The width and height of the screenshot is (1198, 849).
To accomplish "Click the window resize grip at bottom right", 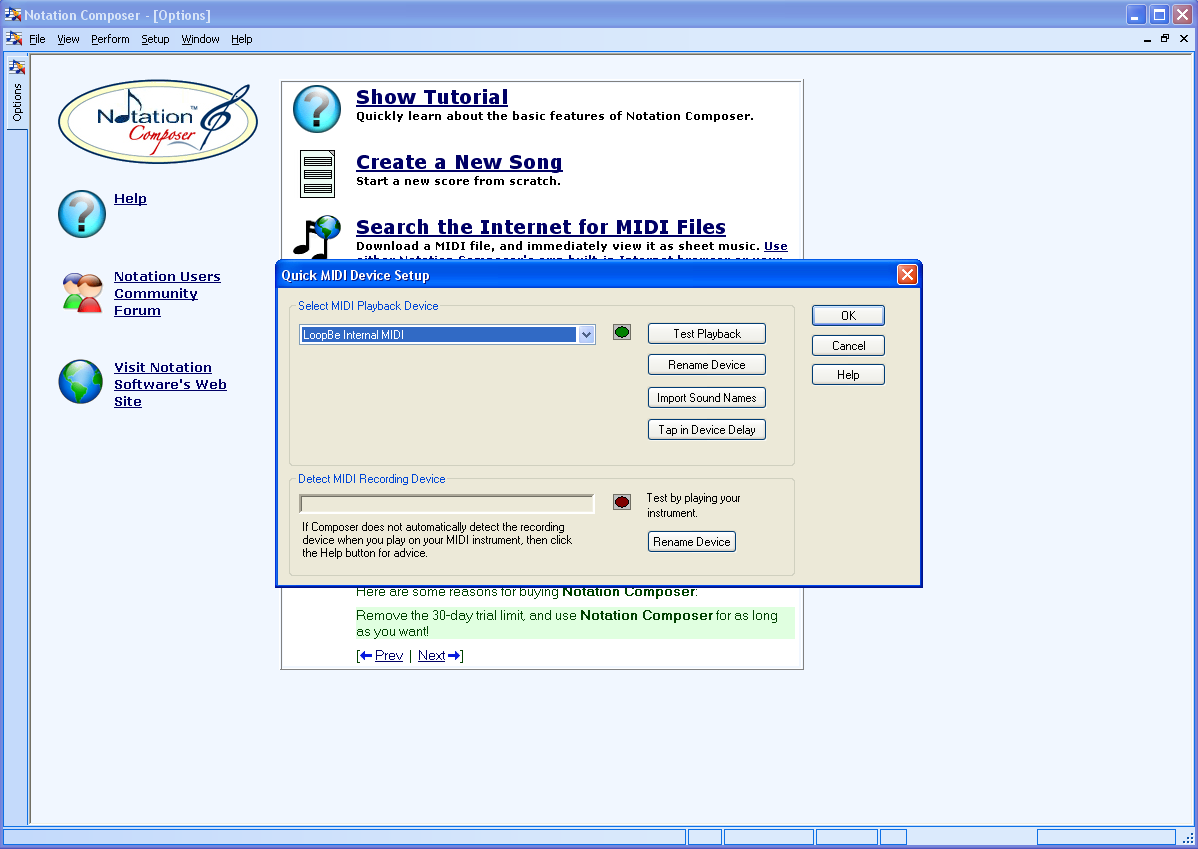I will pyautogui.click(x=1187, y=838).
